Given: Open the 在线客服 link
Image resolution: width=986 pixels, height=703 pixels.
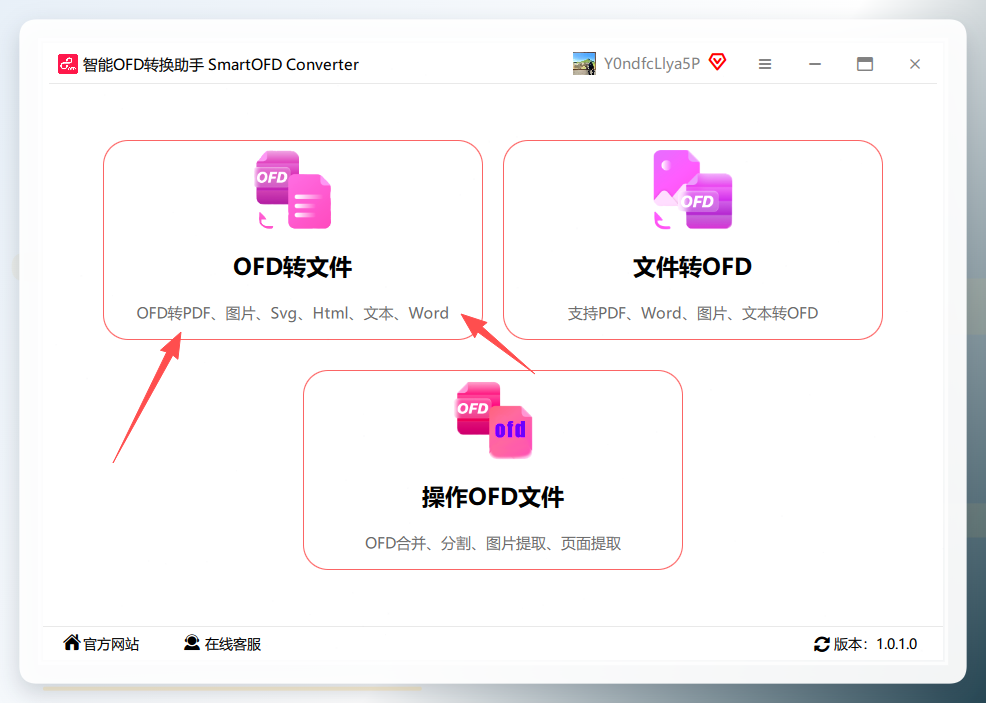Looking at the screenshot, I should 233,644.
